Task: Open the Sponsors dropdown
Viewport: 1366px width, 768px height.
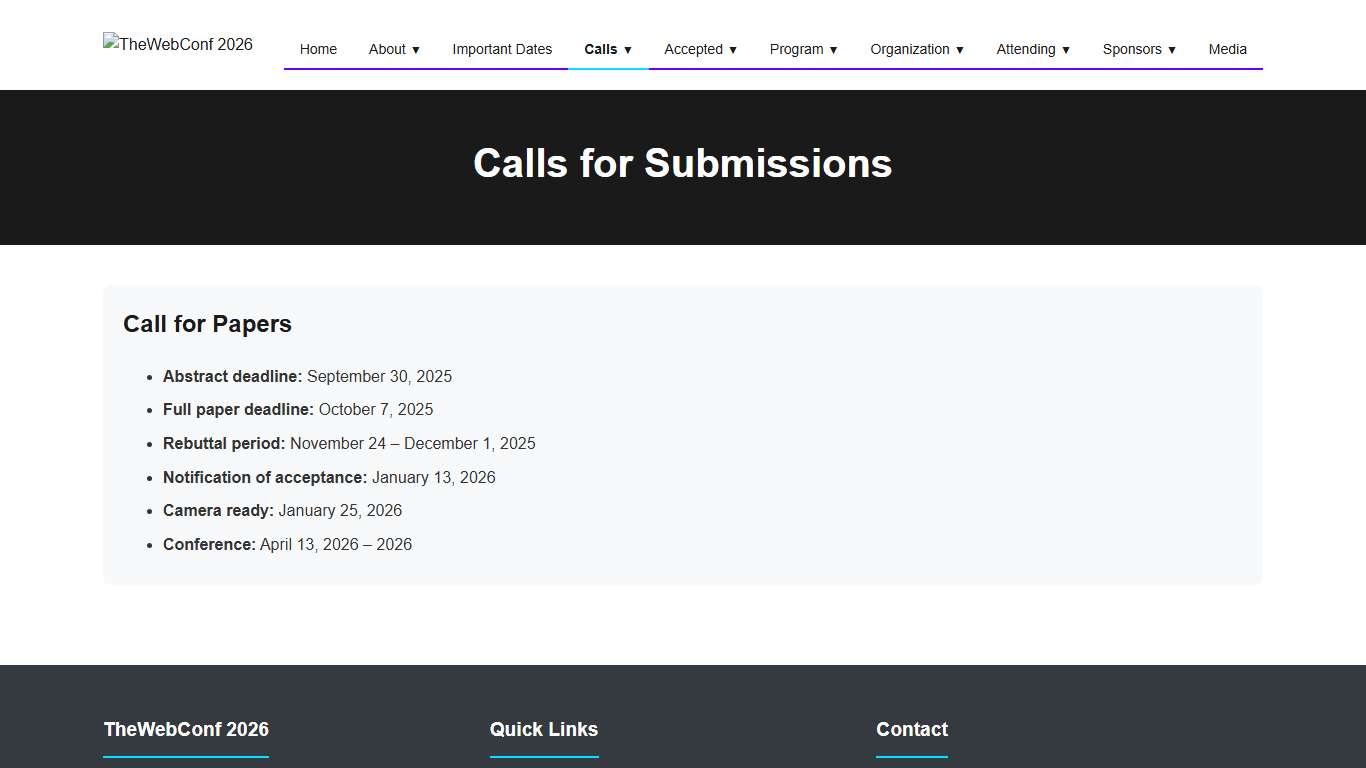Action: (x=1139, y=49)
